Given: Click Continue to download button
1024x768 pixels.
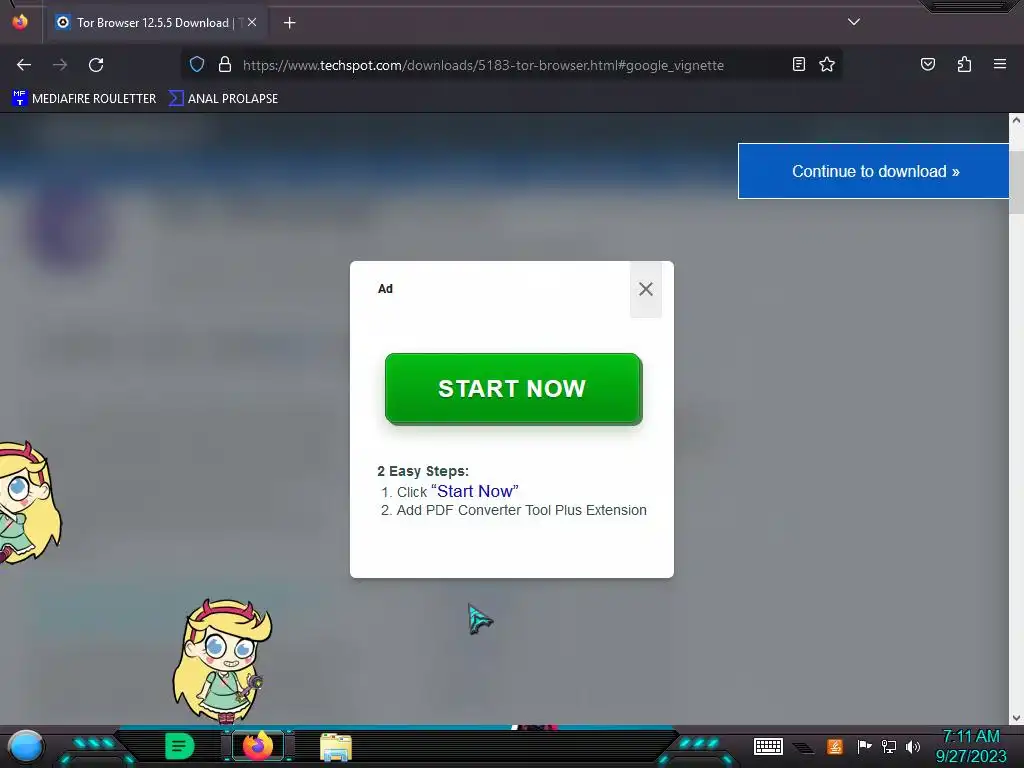Looking at the screenshot, I should (874, 171).
